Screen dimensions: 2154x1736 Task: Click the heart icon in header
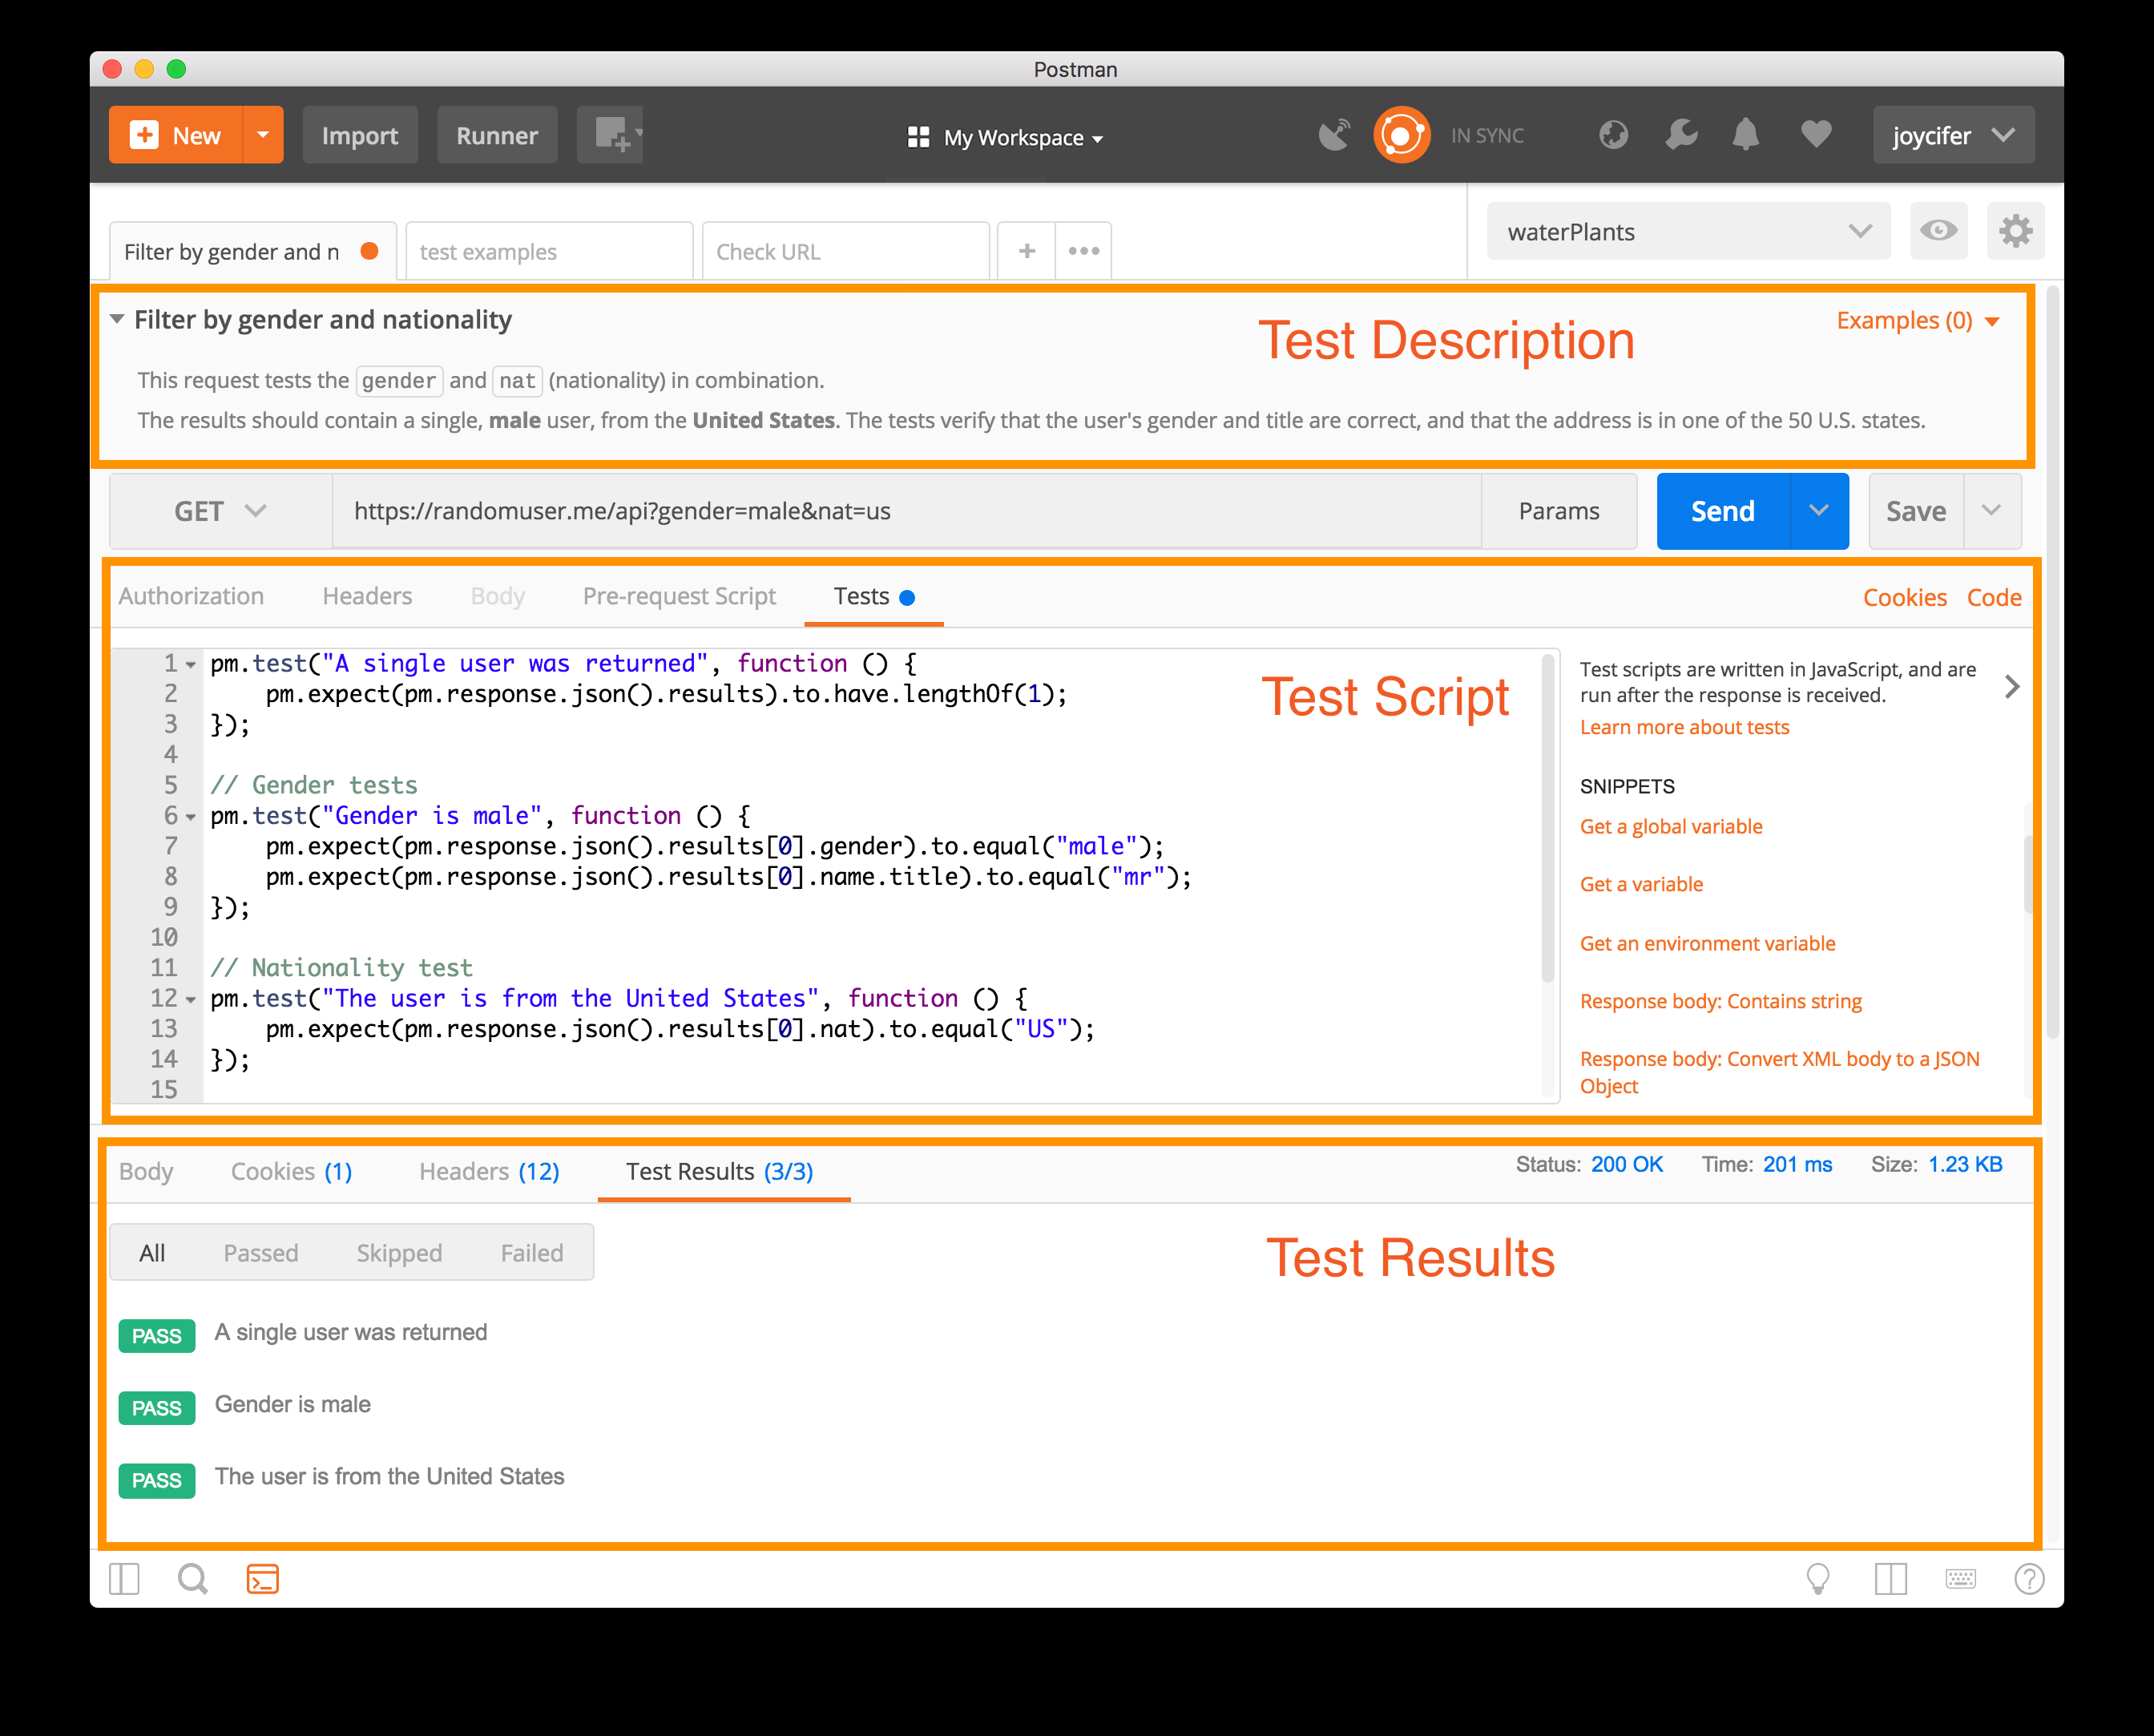tap(1816, 135)
